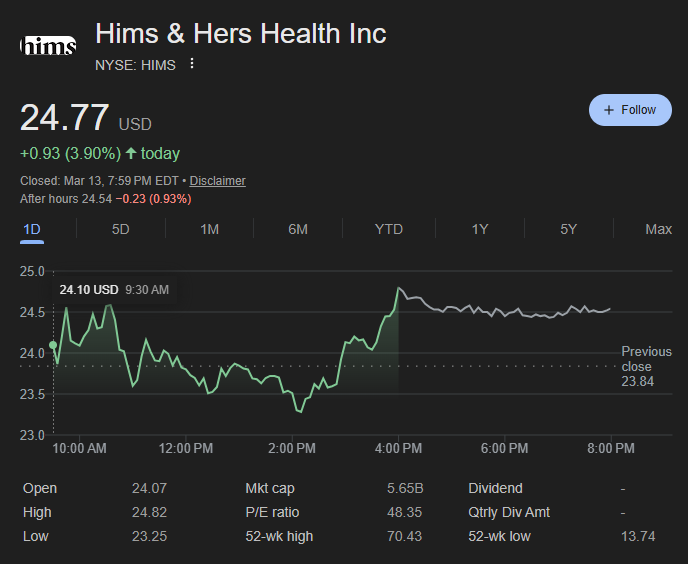Switch to the 5D chart range

click(x=120, y=229)
